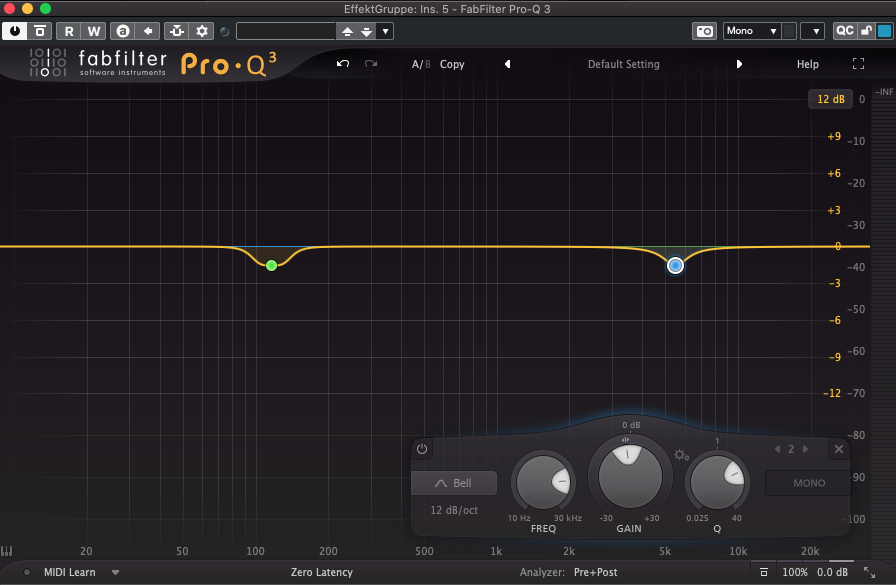Screen dimensions: 896x585
Task: Open the Mono routing dropdown
Action: pos(752,31)
